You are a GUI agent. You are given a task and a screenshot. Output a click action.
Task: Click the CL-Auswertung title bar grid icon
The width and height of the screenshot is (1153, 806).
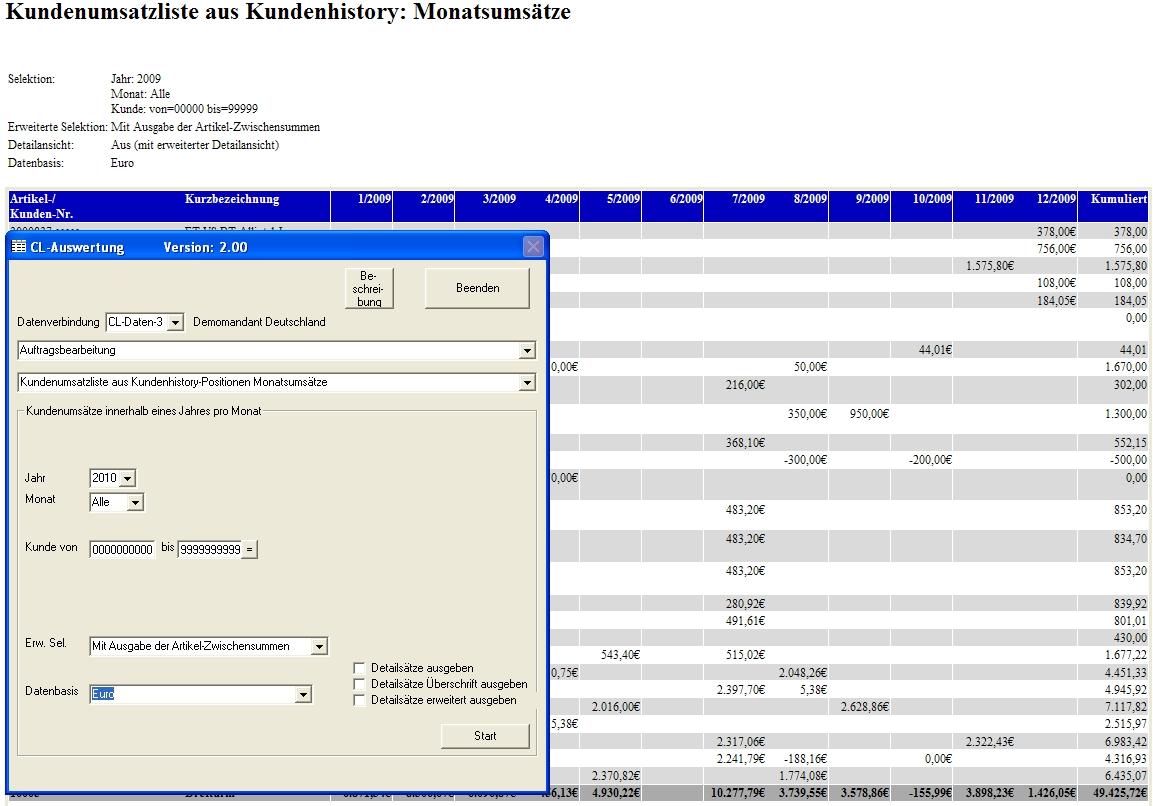(19, 247)
